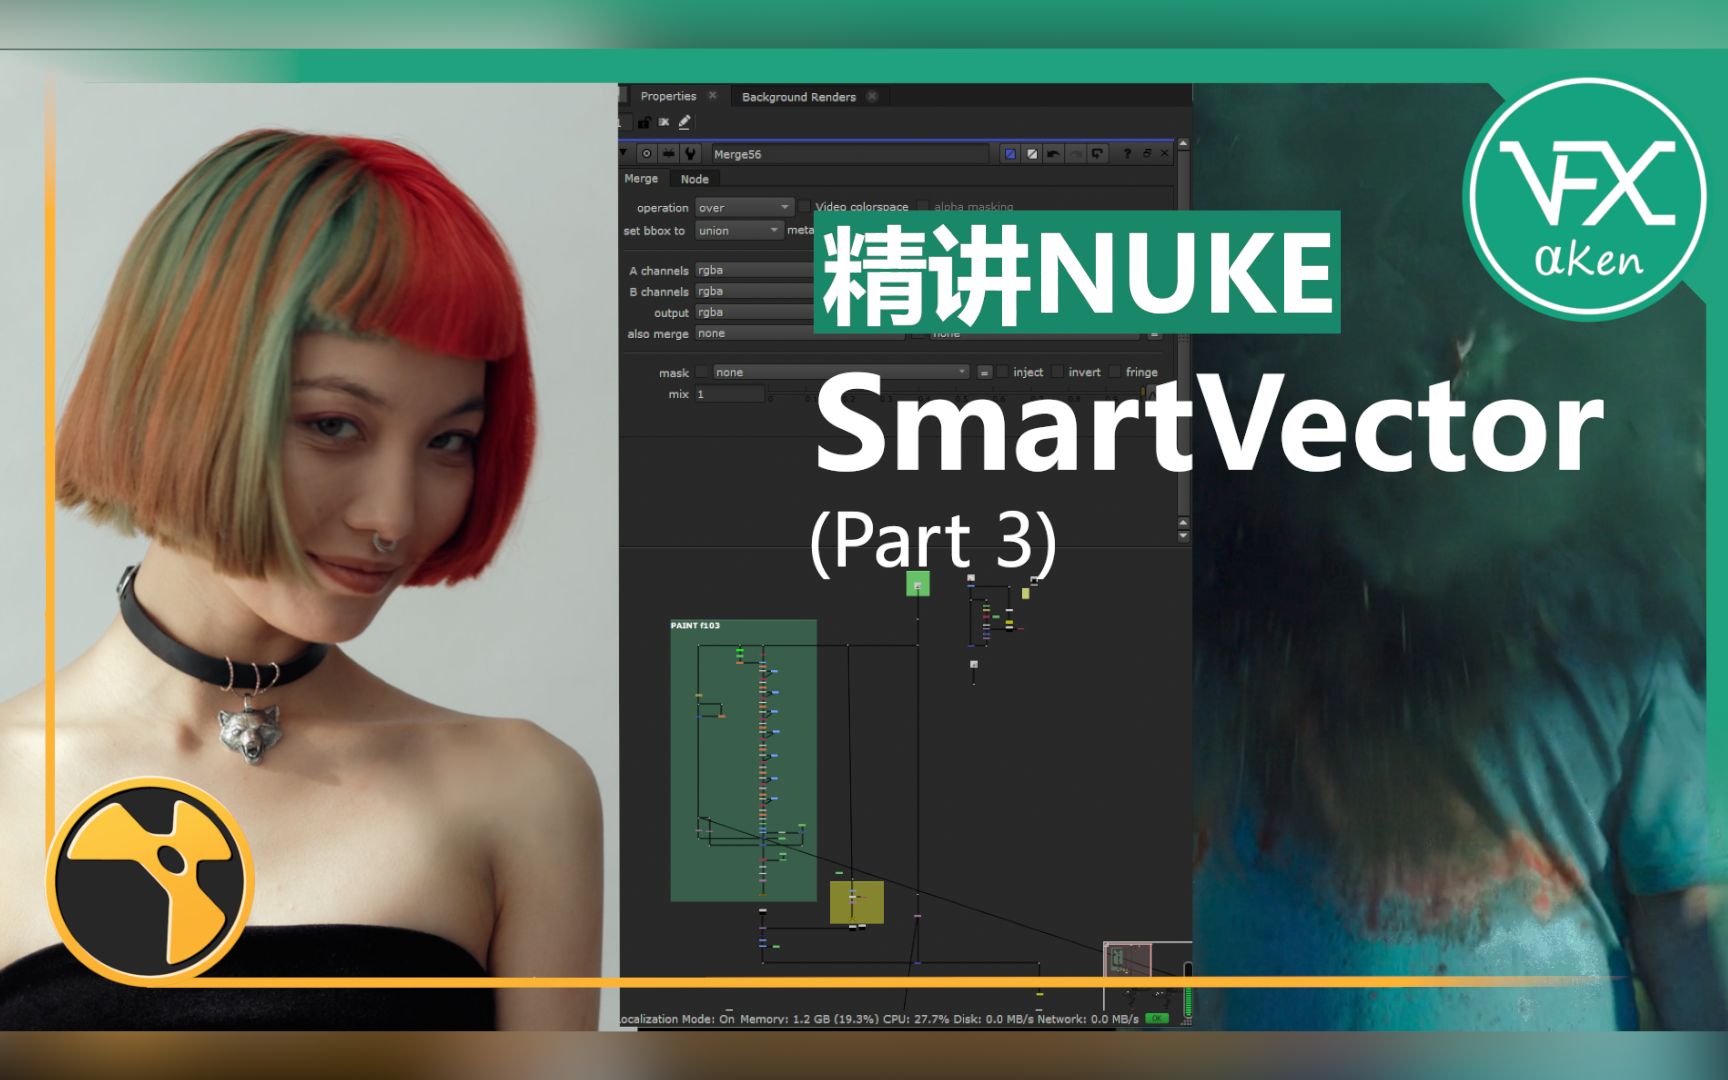Viewport: 1728px width, 1080px height.
Task: Click inside the mix value field
Action: [x=730, y=393]
